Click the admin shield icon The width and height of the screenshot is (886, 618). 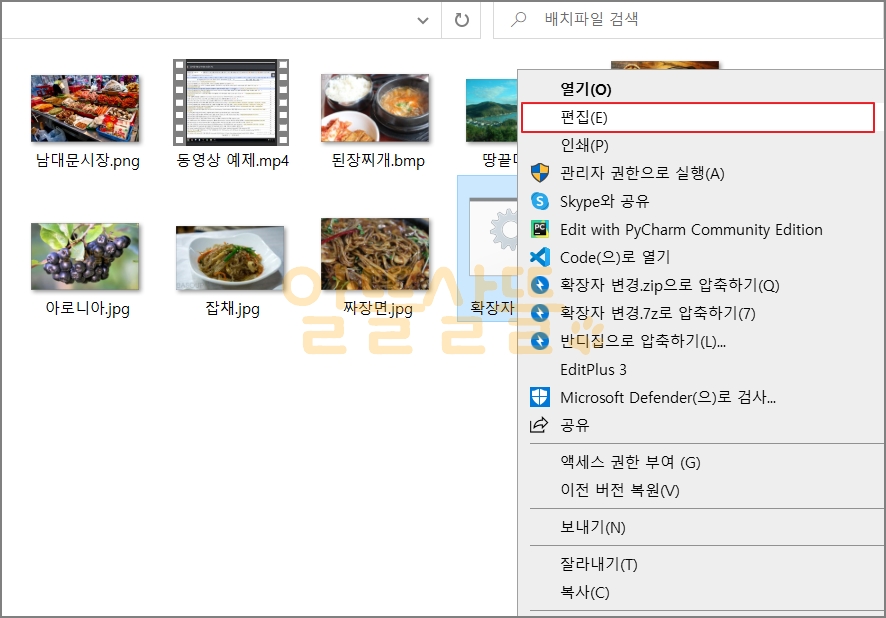click(540, 173)
